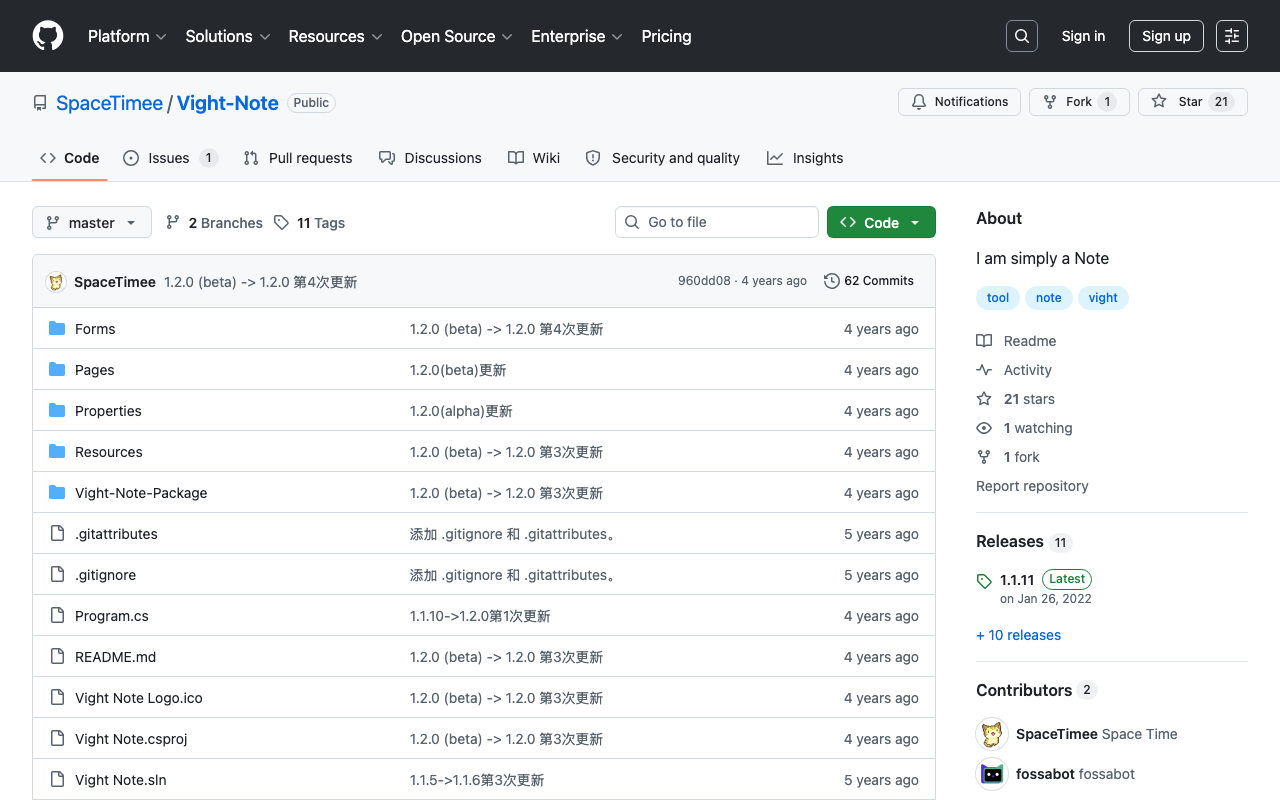The image size is (1280, 800).
Task: Click the Pages folder icon
Action: [57, 370]
